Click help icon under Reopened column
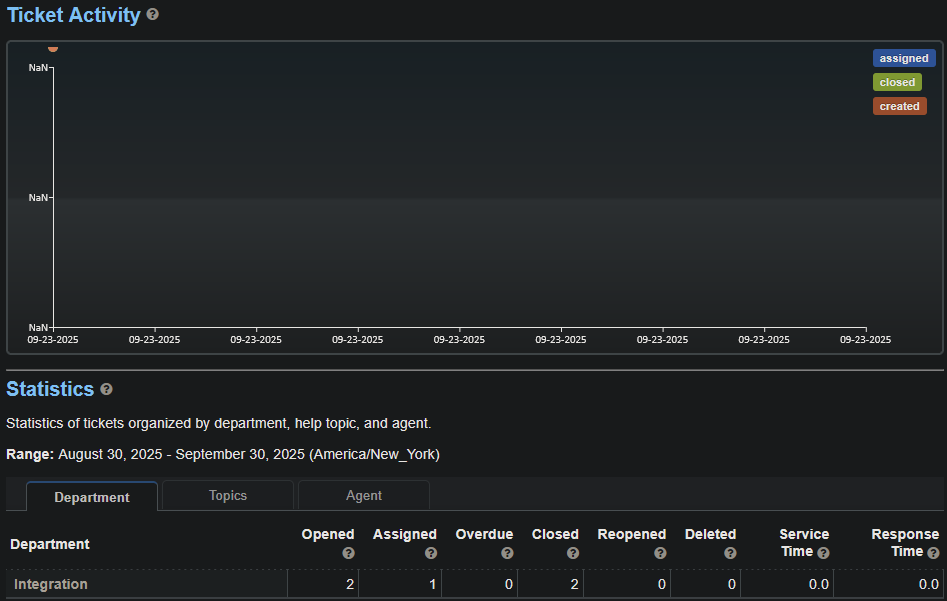Image resolution: width=947 pixels, height=601 pixels. pos(660,553)
